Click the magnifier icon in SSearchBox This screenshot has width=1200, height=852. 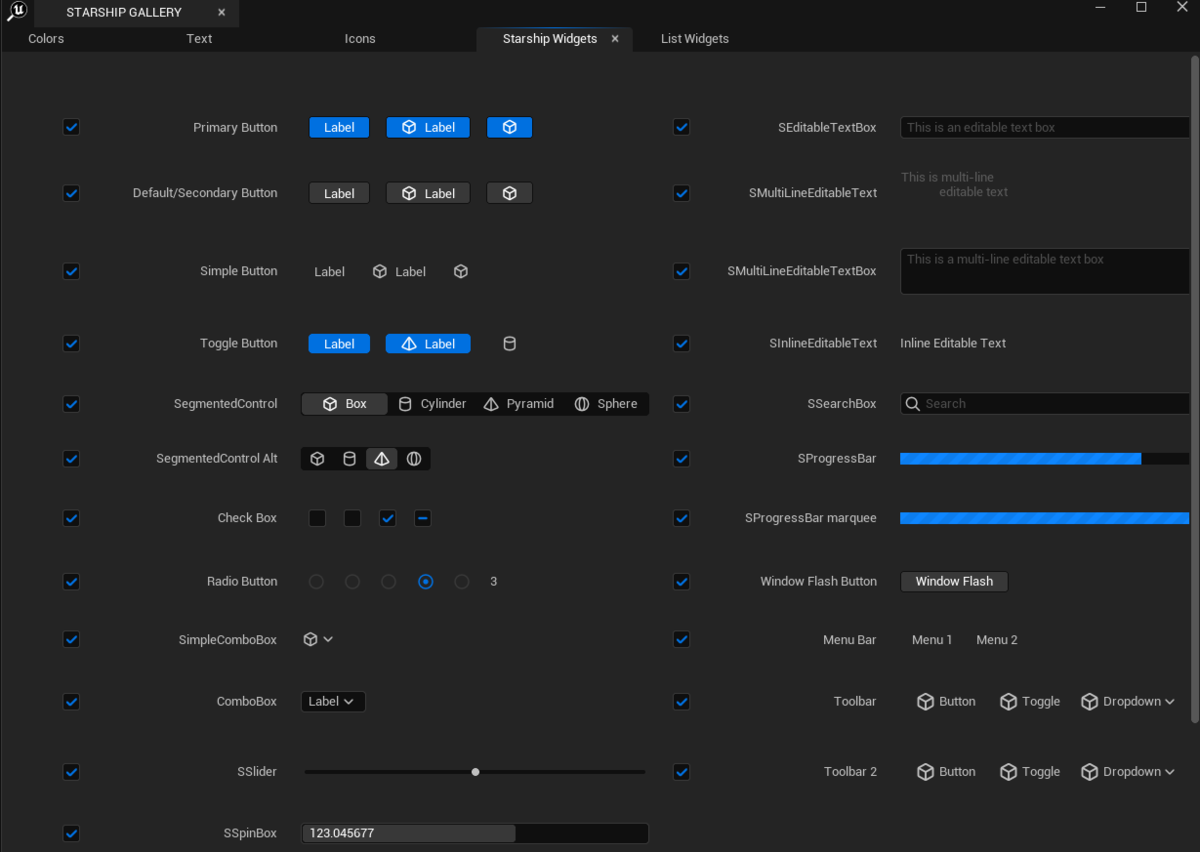tap(912, 404)
